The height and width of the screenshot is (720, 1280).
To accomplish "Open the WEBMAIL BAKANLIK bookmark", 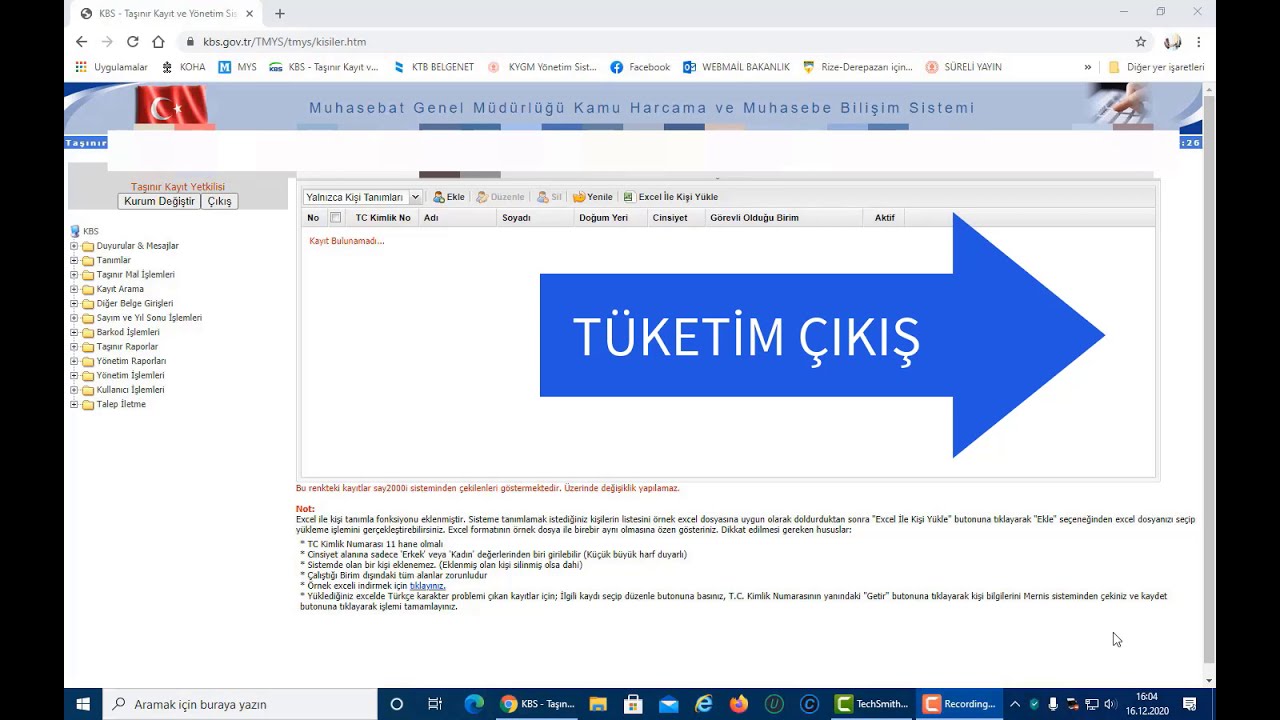I will 736,67.
